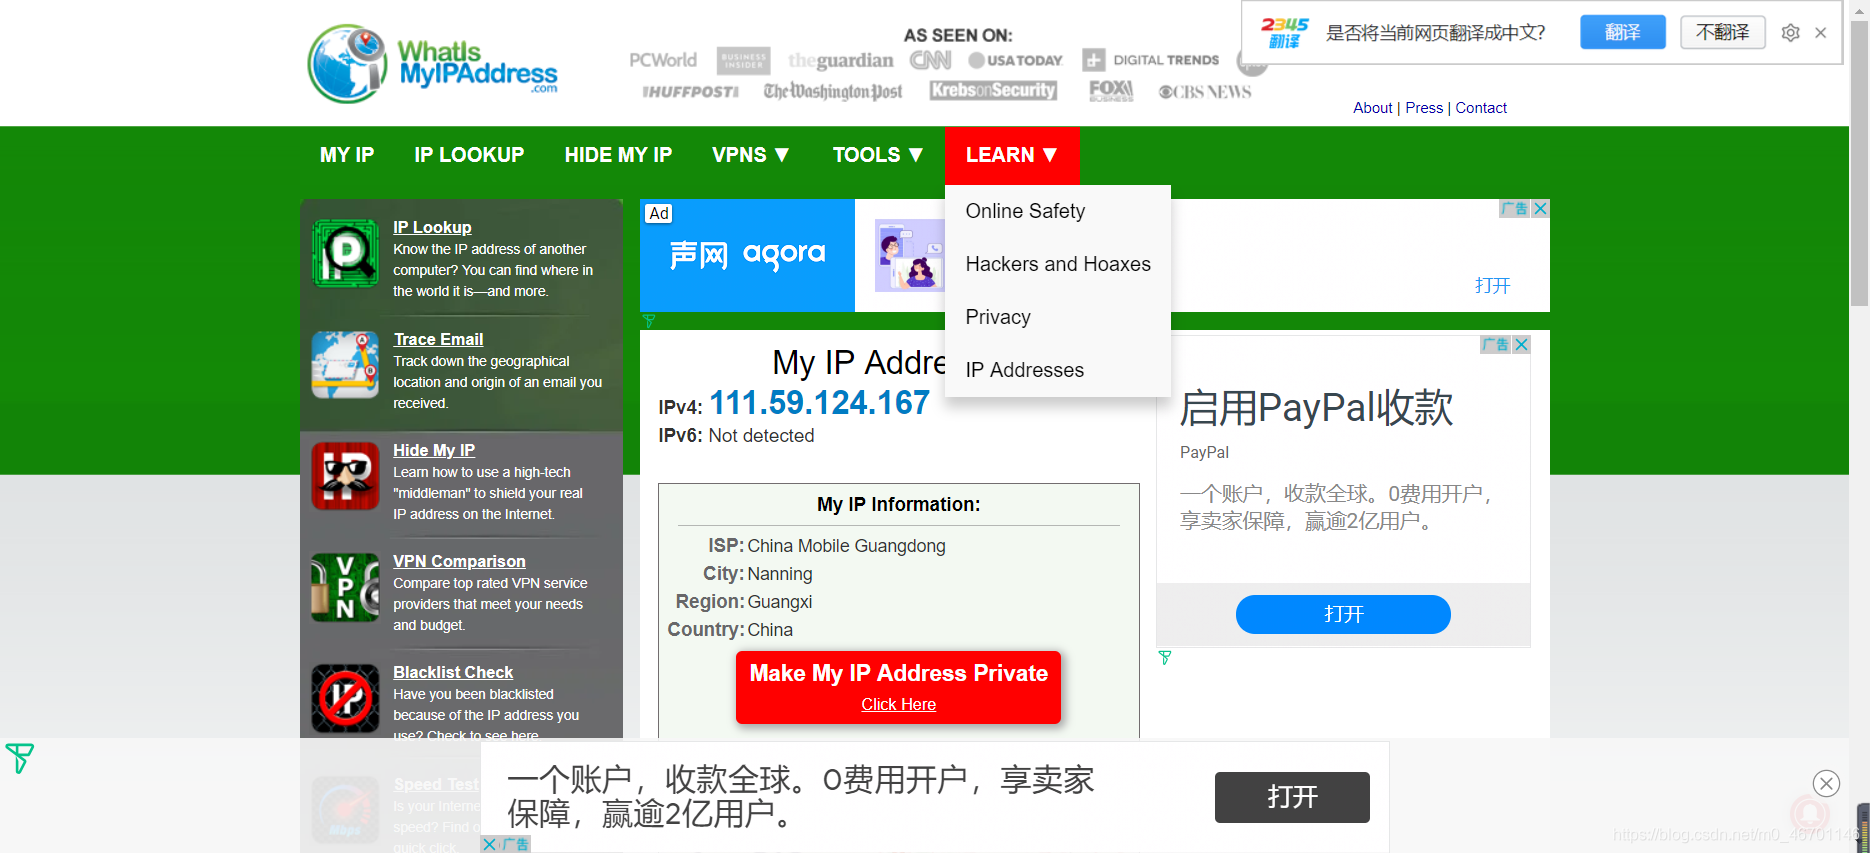The height and width of the screenshot is (853, 1870).
Task: Dismiss the bottom sticky ad
Action: pos(1826,783)
